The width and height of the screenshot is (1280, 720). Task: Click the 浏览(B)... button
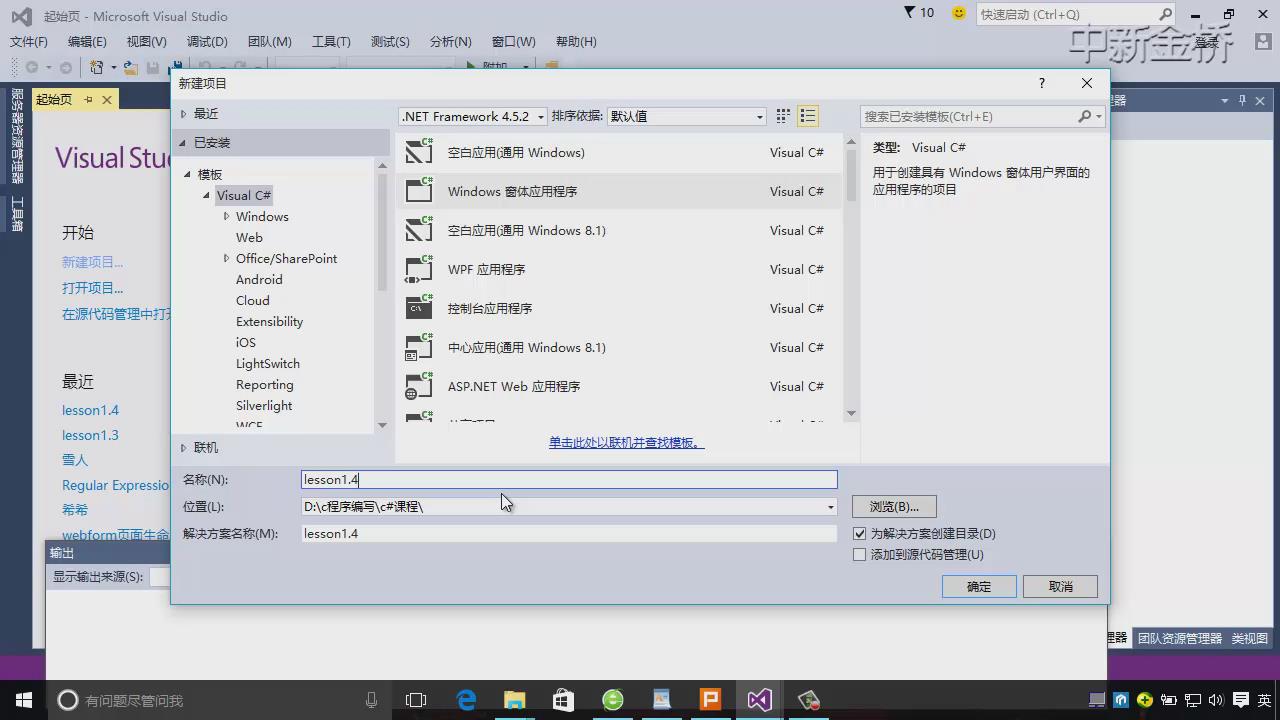click(x=894, y=506)
